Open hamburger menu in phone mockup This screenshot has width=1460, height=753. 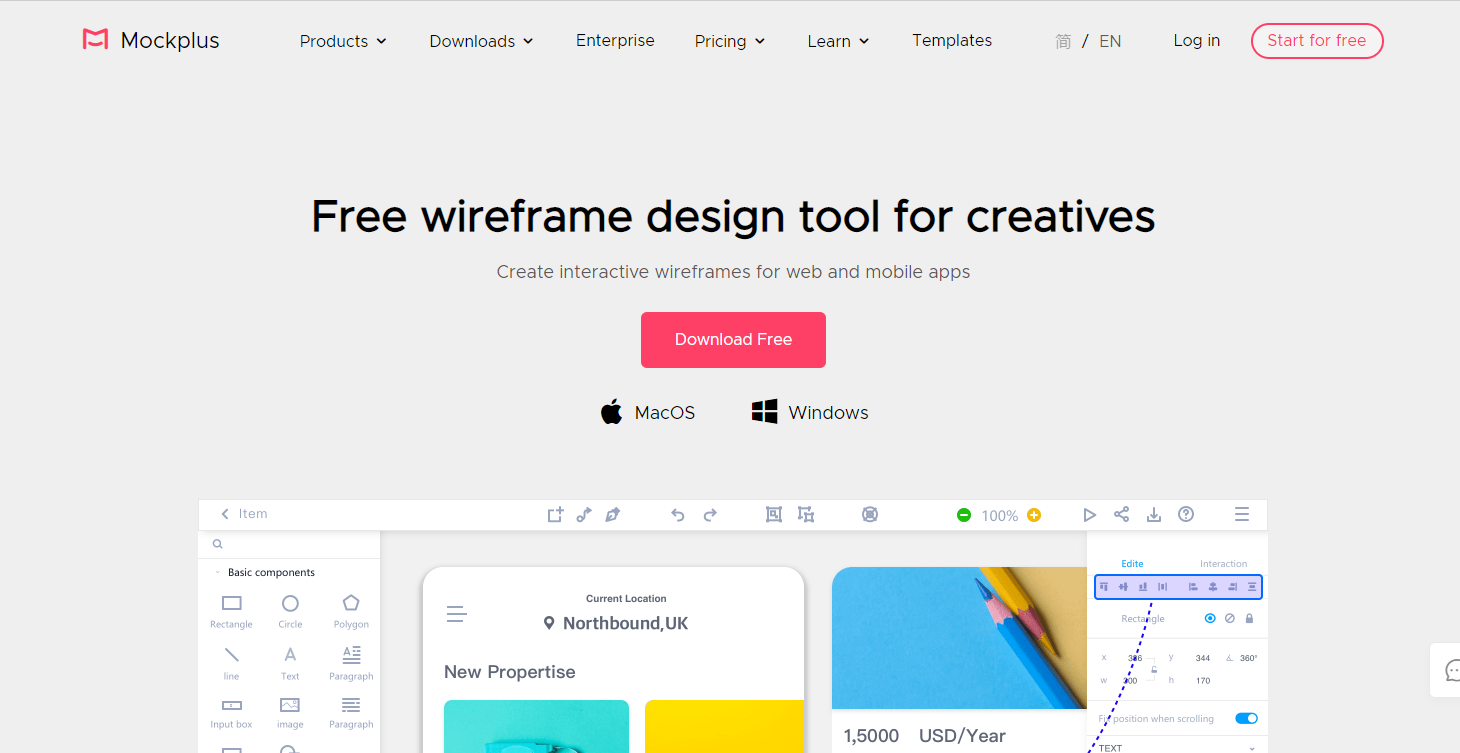457,614
